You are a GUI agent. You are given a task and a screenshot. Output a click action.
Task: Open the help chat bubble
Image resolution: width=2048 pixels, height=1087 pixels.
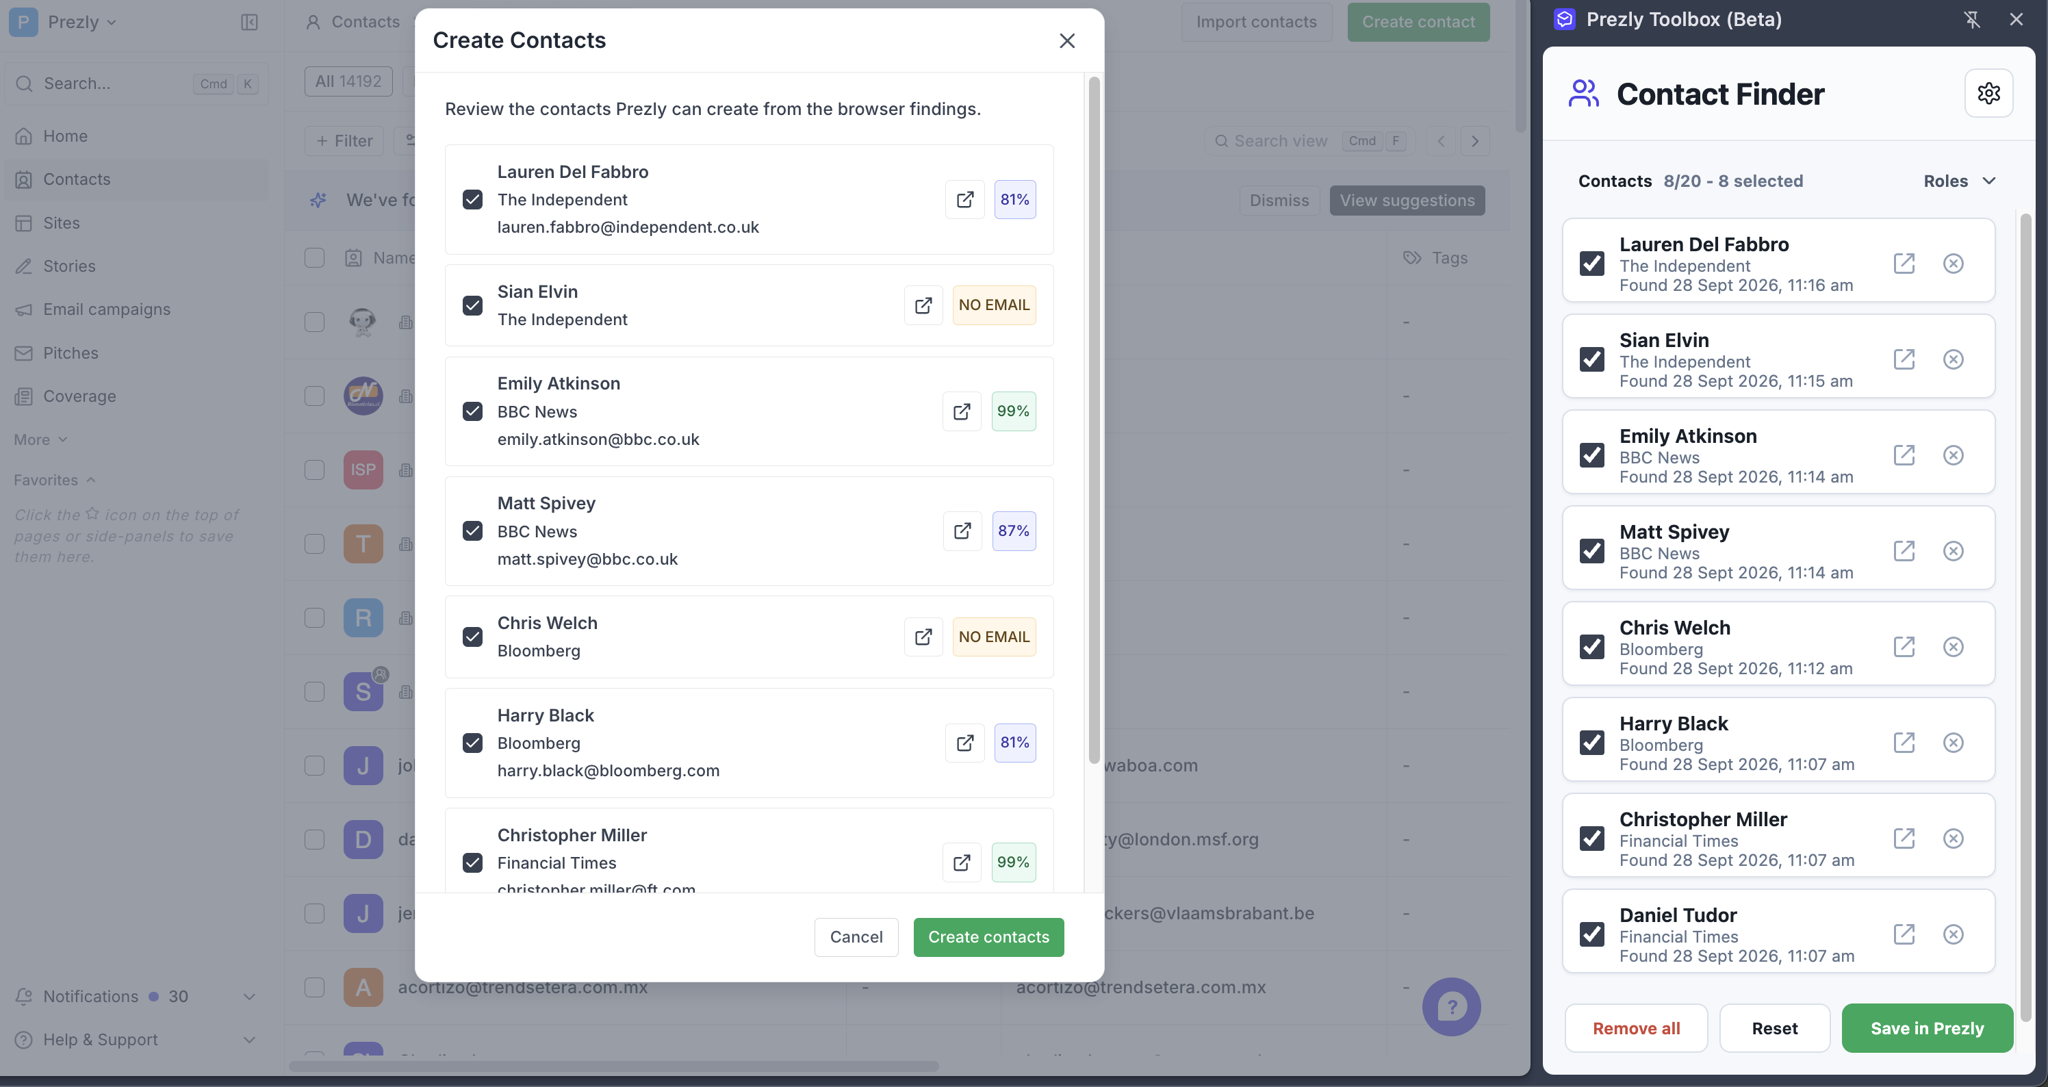coord(1451,1006)
